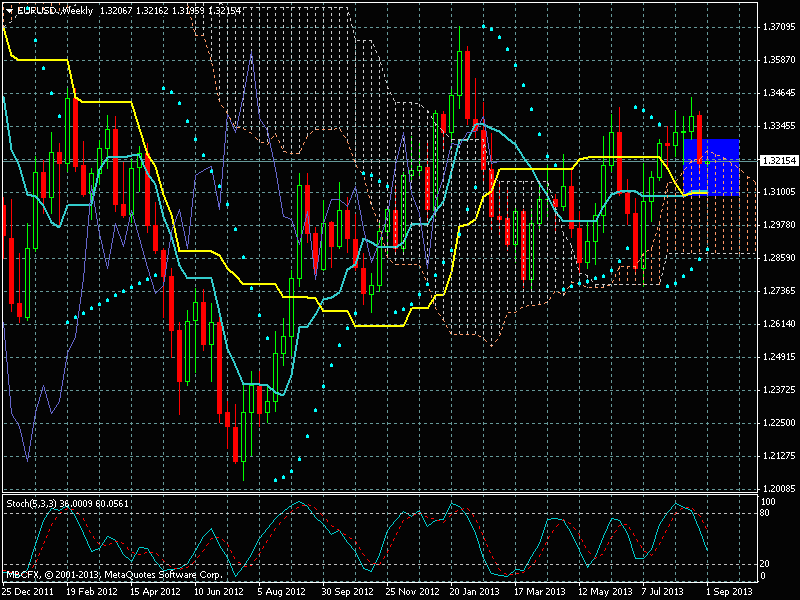The width and height of the screenshot is (800, 600).
Task: Click the triangle icon beside EURUSD,Weekly
Action: (9, 9)
